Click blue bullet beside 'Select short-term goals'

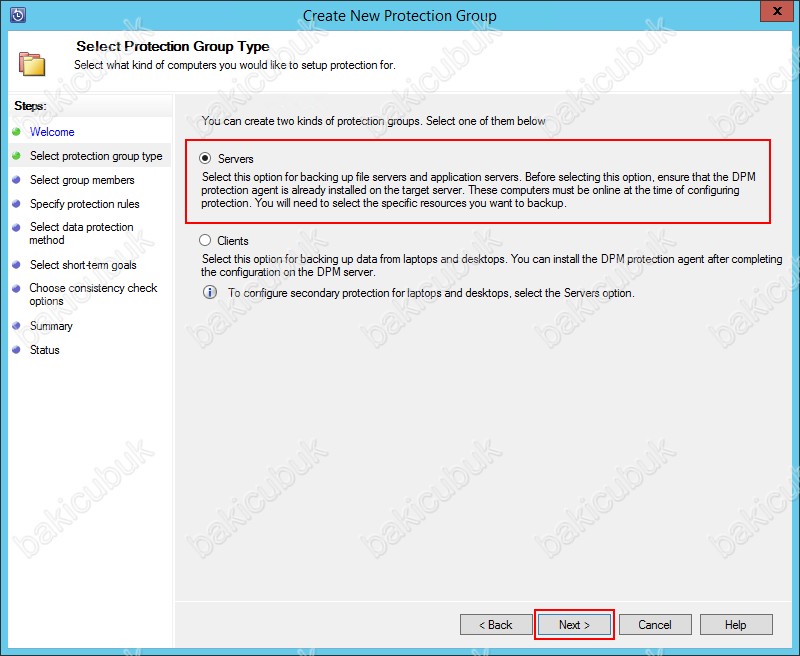coord(16,265)
